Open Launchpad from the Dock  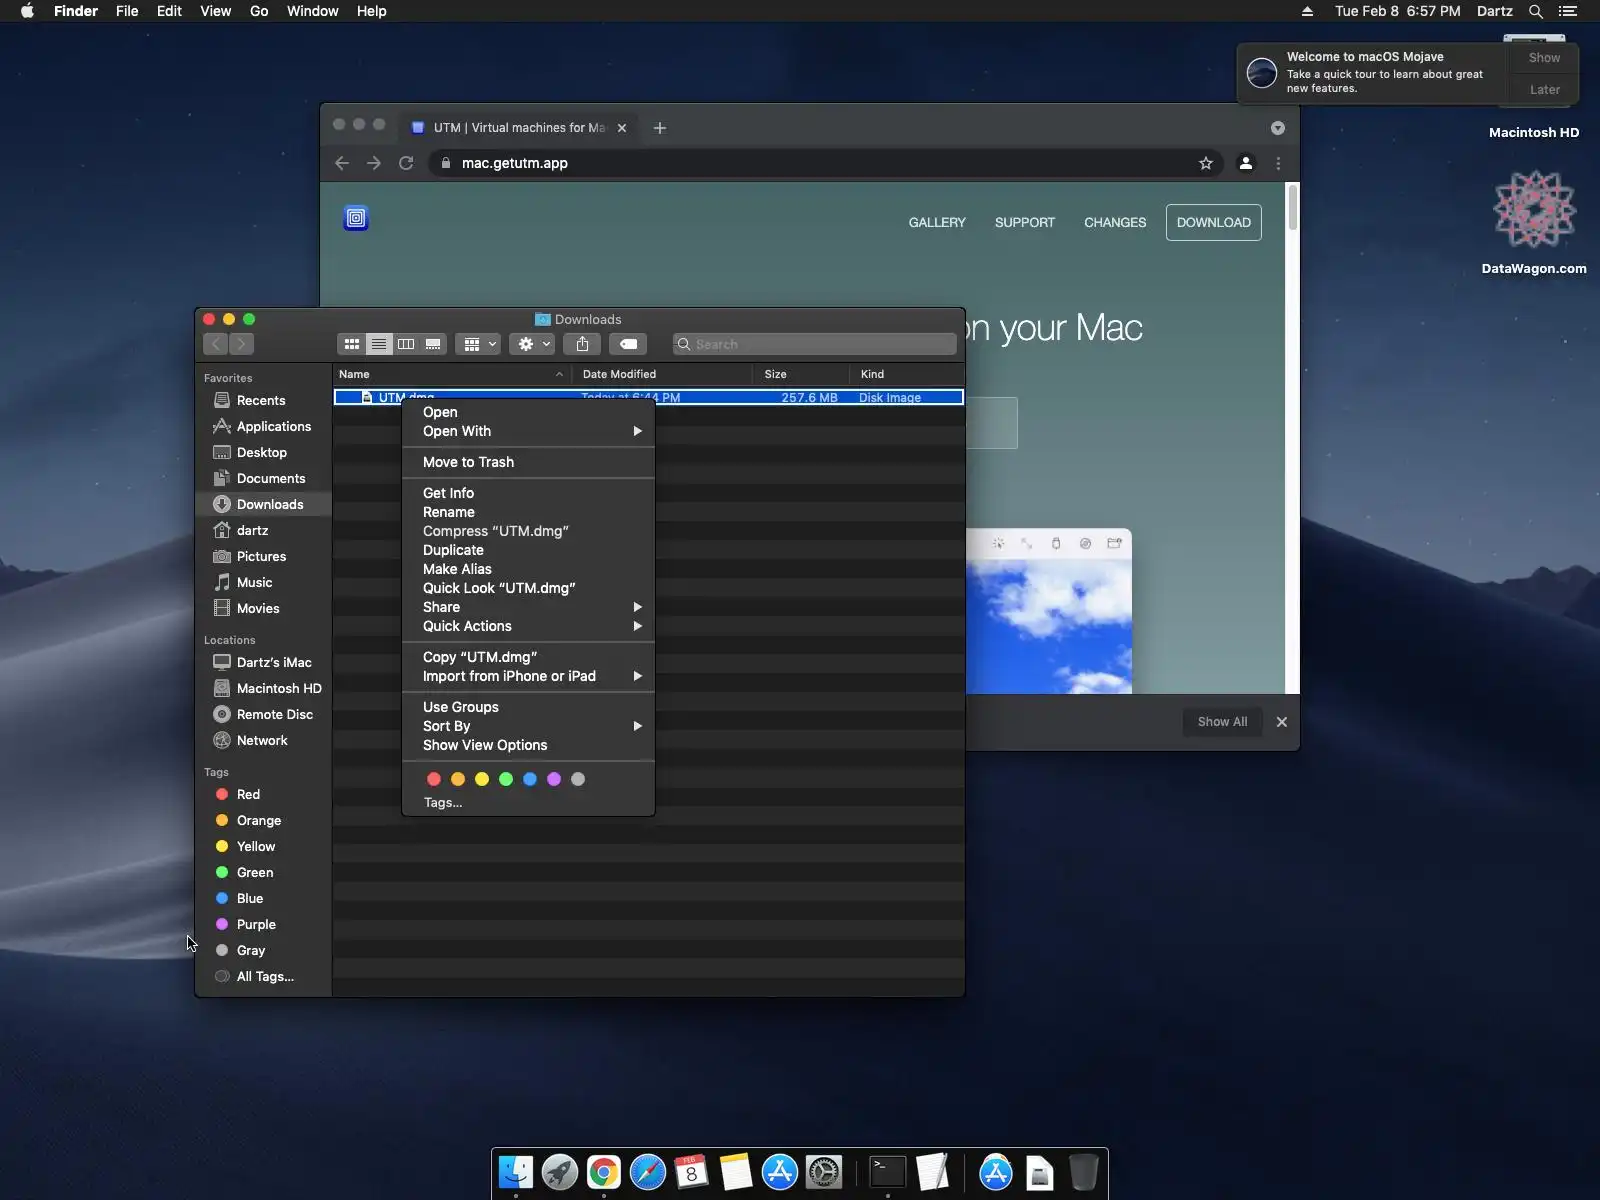coord(560,1172)
